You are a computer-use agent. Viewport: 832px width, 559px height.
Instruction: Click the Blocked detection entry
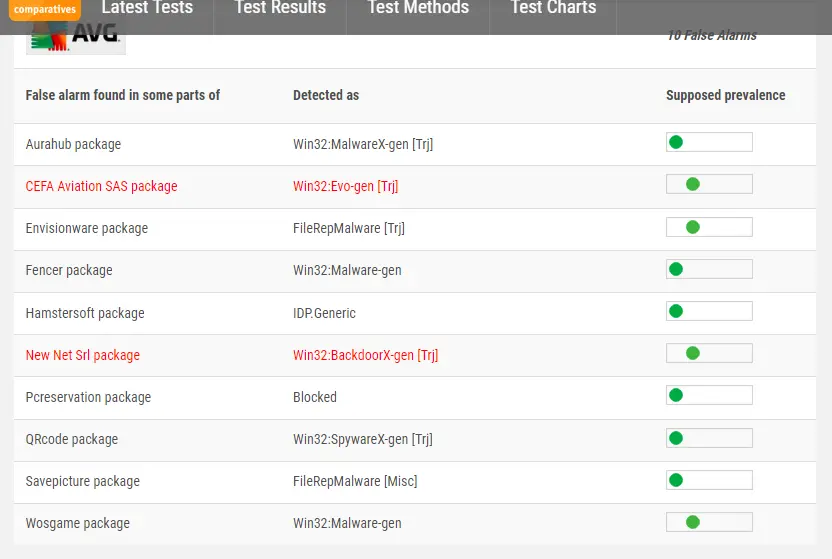[x=315, y=397]
